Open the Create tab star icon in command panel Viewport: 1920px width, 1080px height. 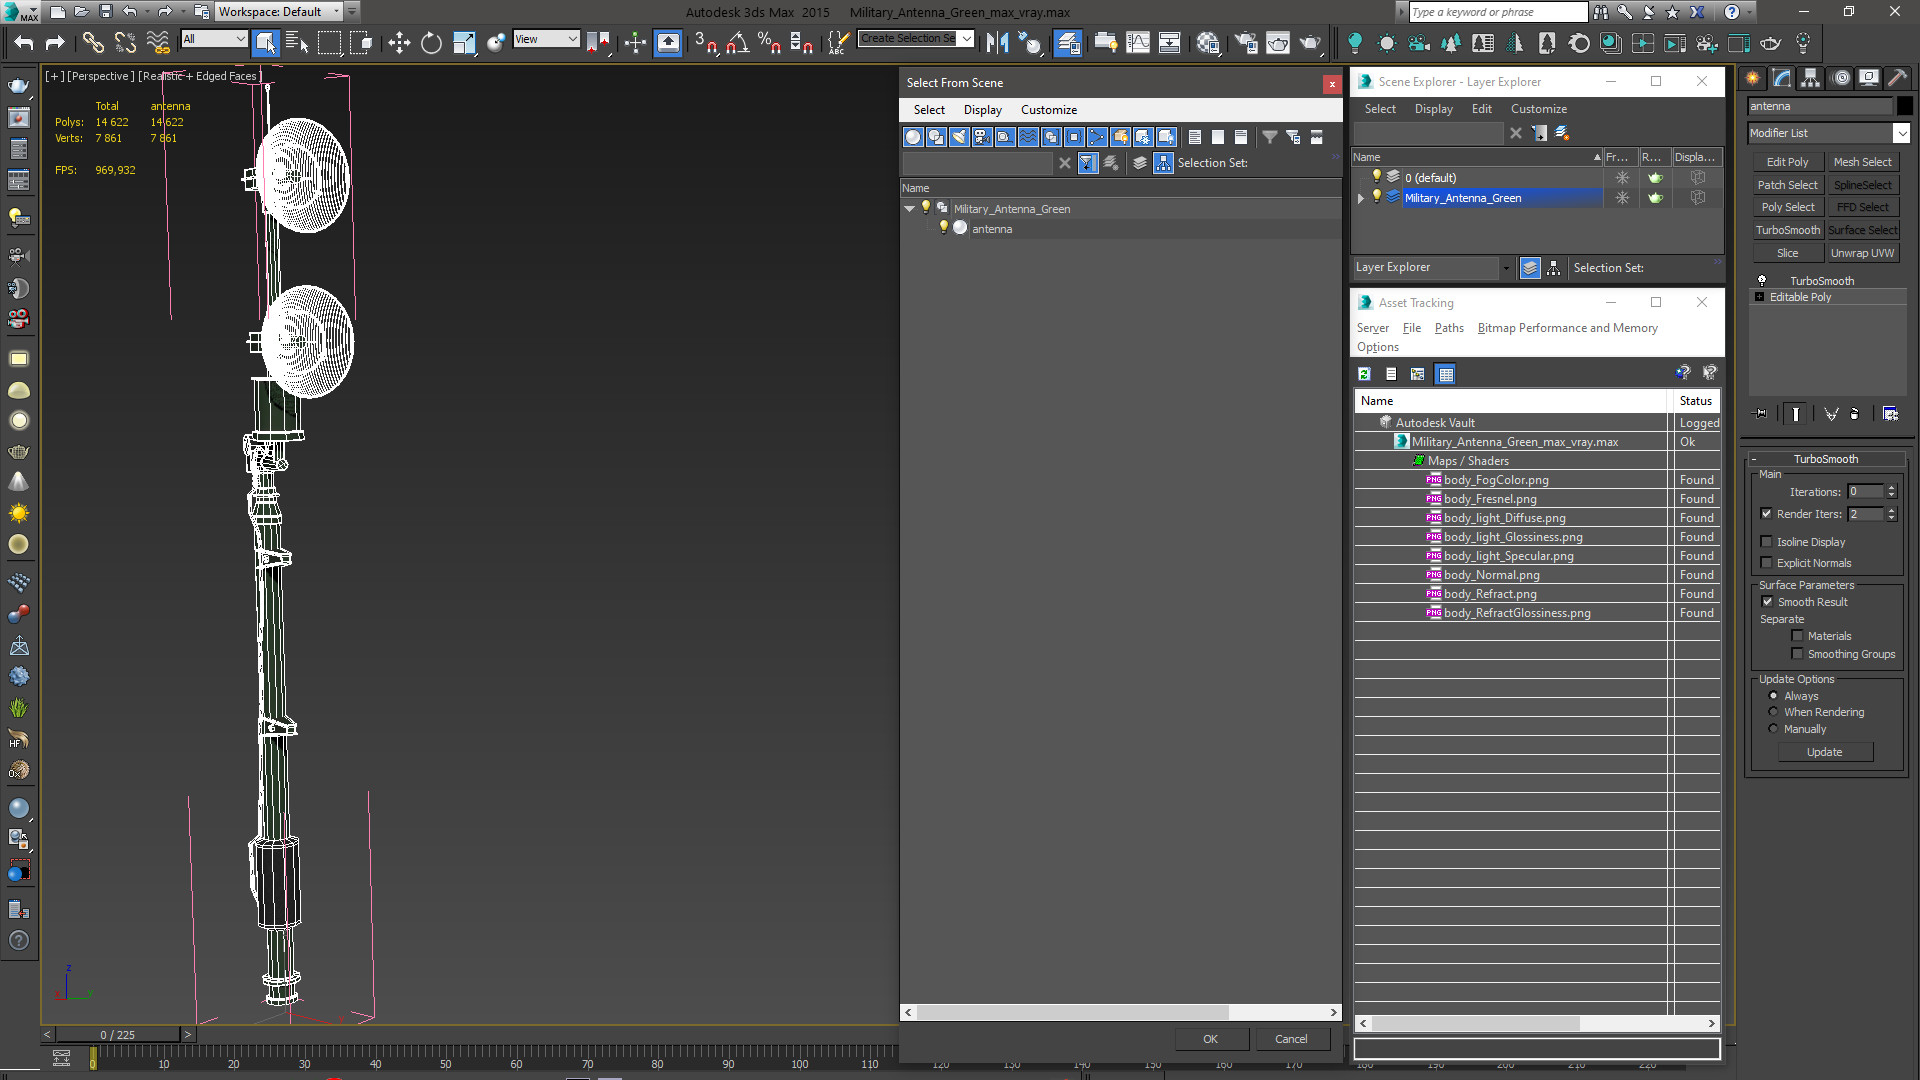[1753, 78]
